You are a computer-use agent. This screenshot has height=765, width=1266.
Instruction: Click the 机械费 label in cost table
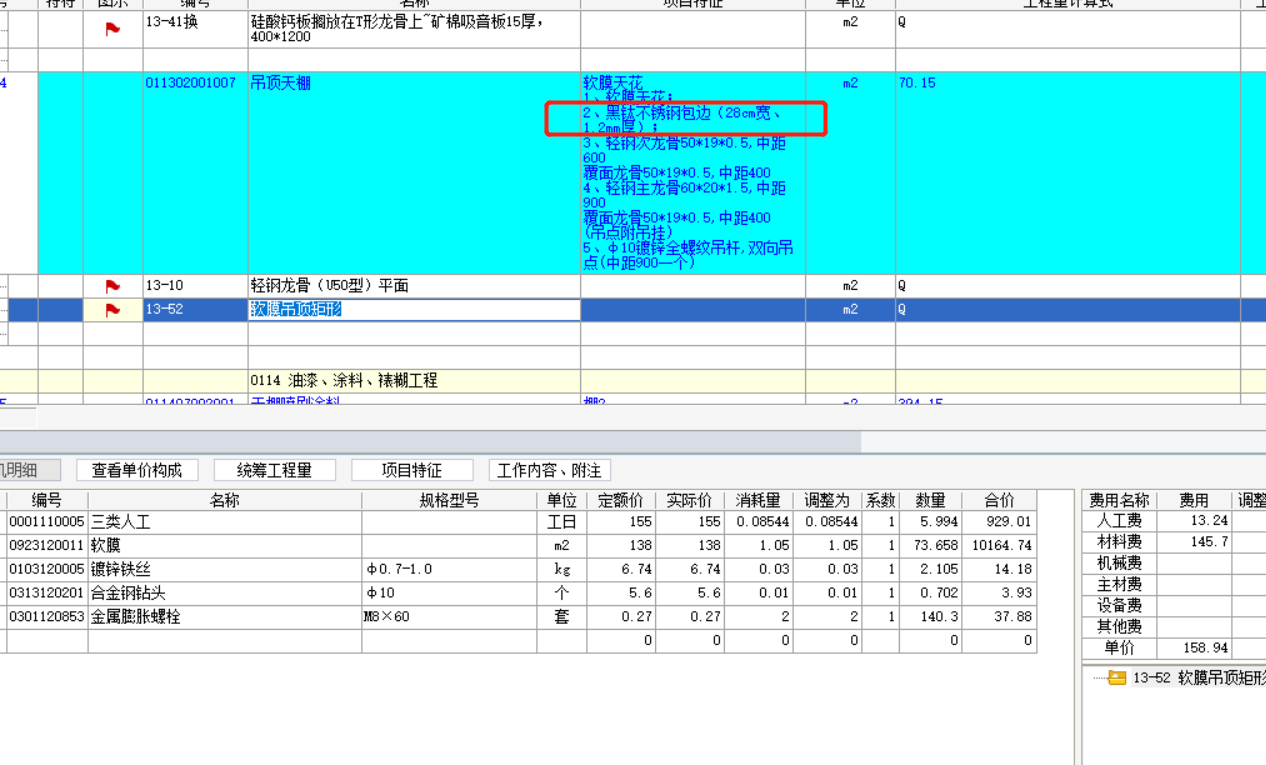1120,563
